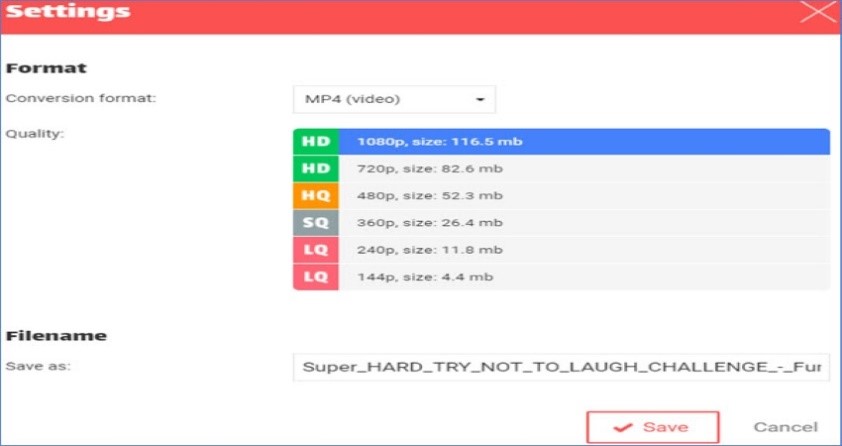Close the Settings dialog with X

817,12
